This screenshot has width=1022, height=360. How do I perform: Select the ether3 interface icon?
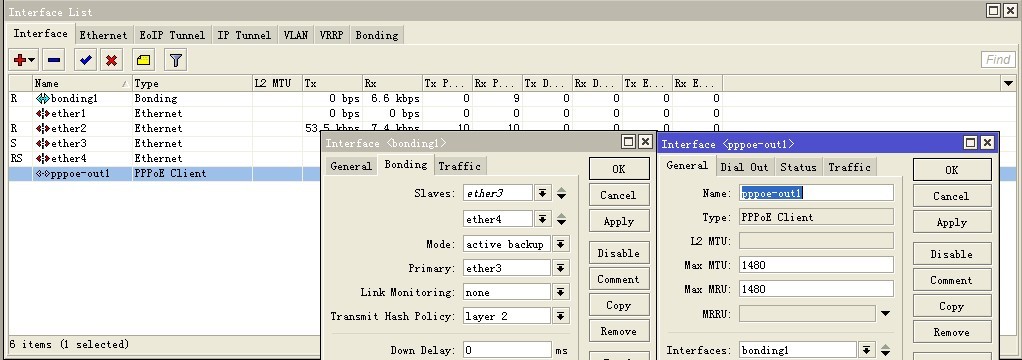(42, 143)
